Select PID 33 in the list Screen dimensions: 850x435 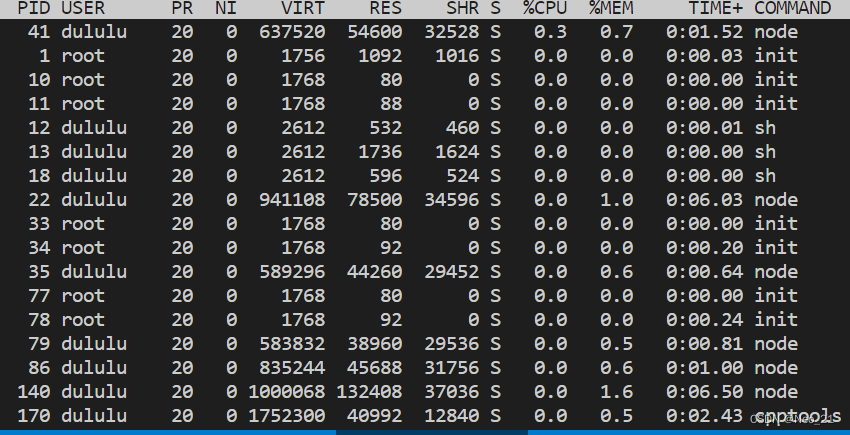pos(39,223)
